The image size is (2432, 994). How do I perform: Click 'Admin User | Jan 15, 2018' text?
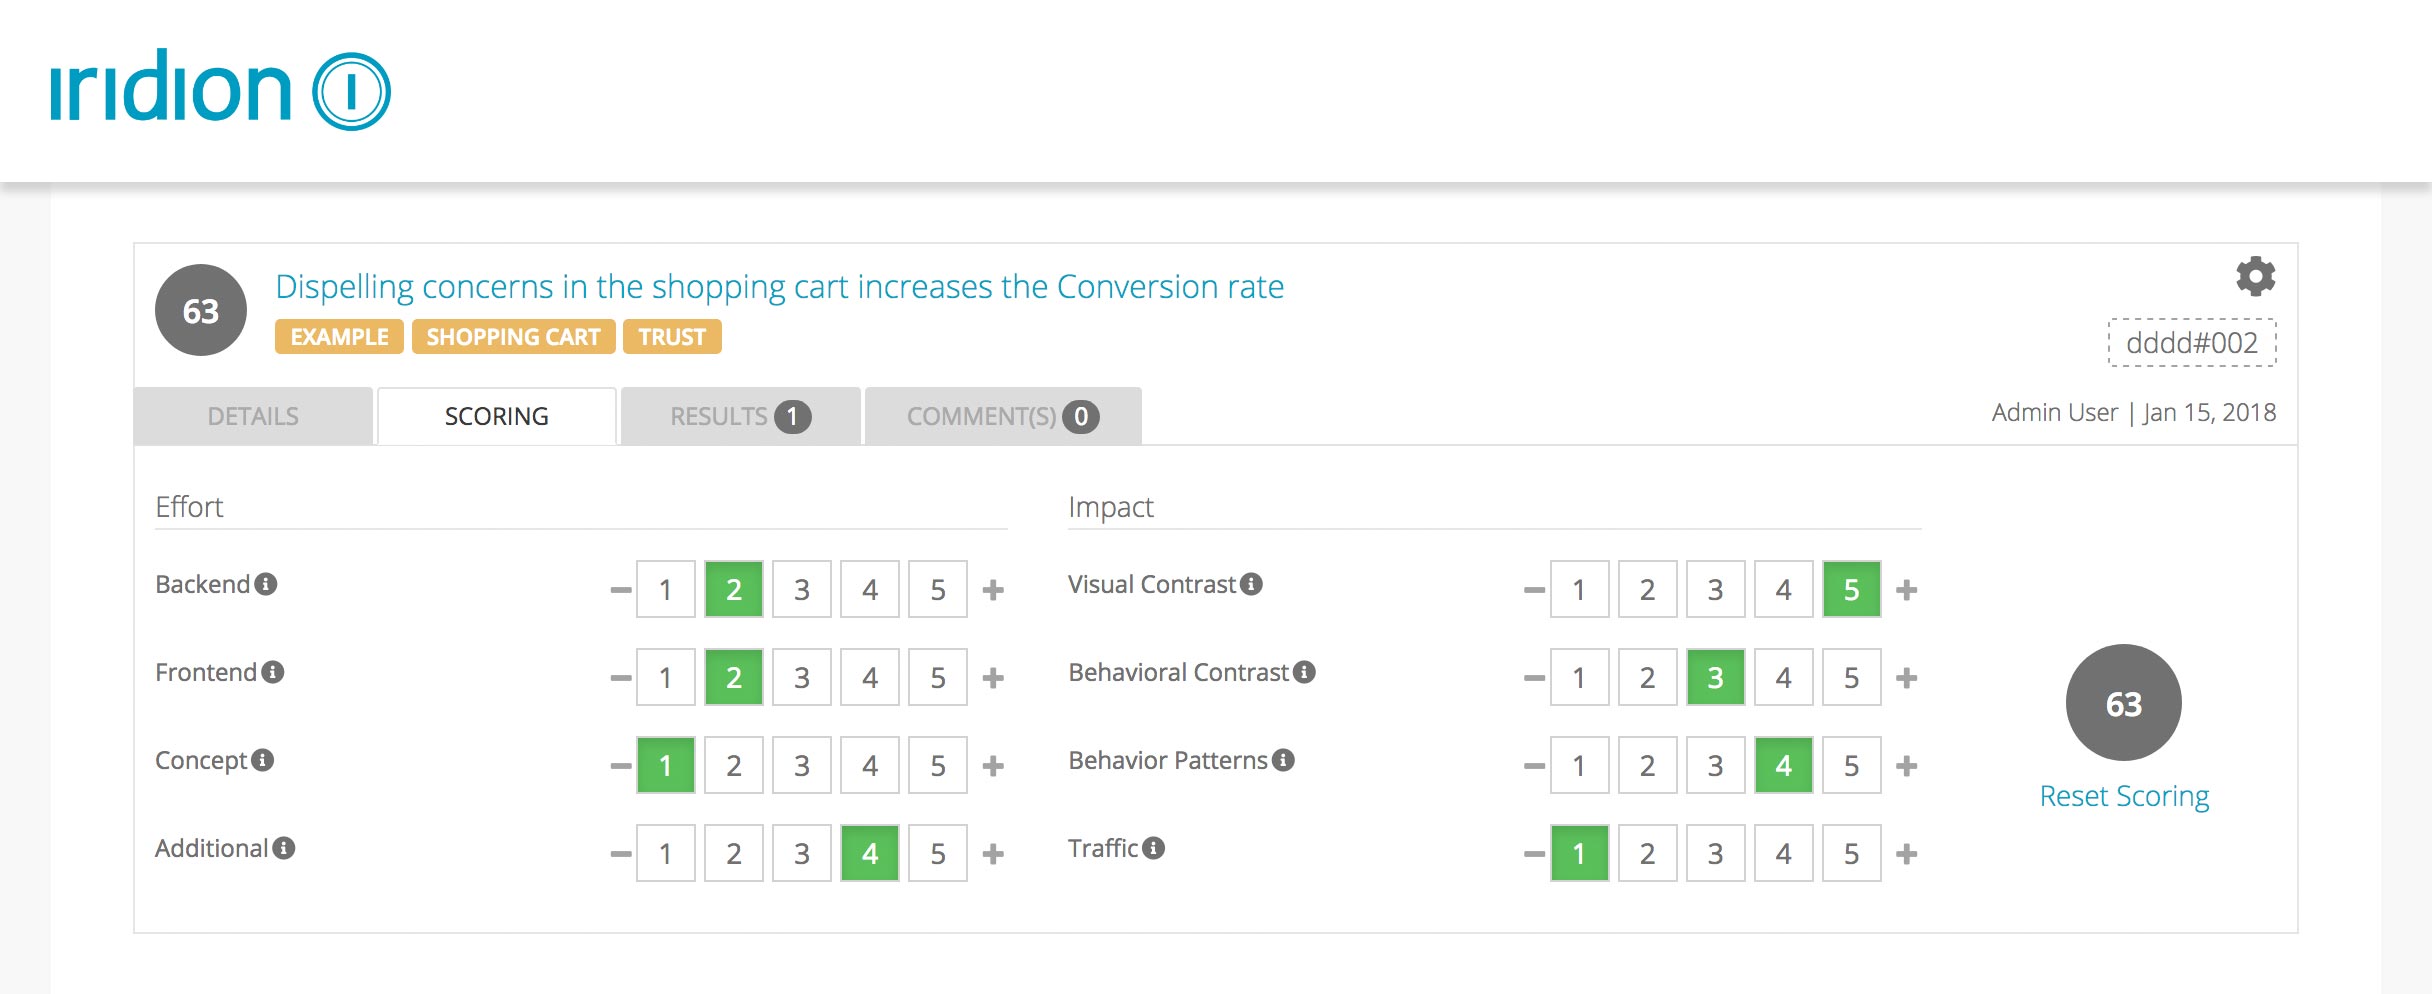coord(2134,413)
